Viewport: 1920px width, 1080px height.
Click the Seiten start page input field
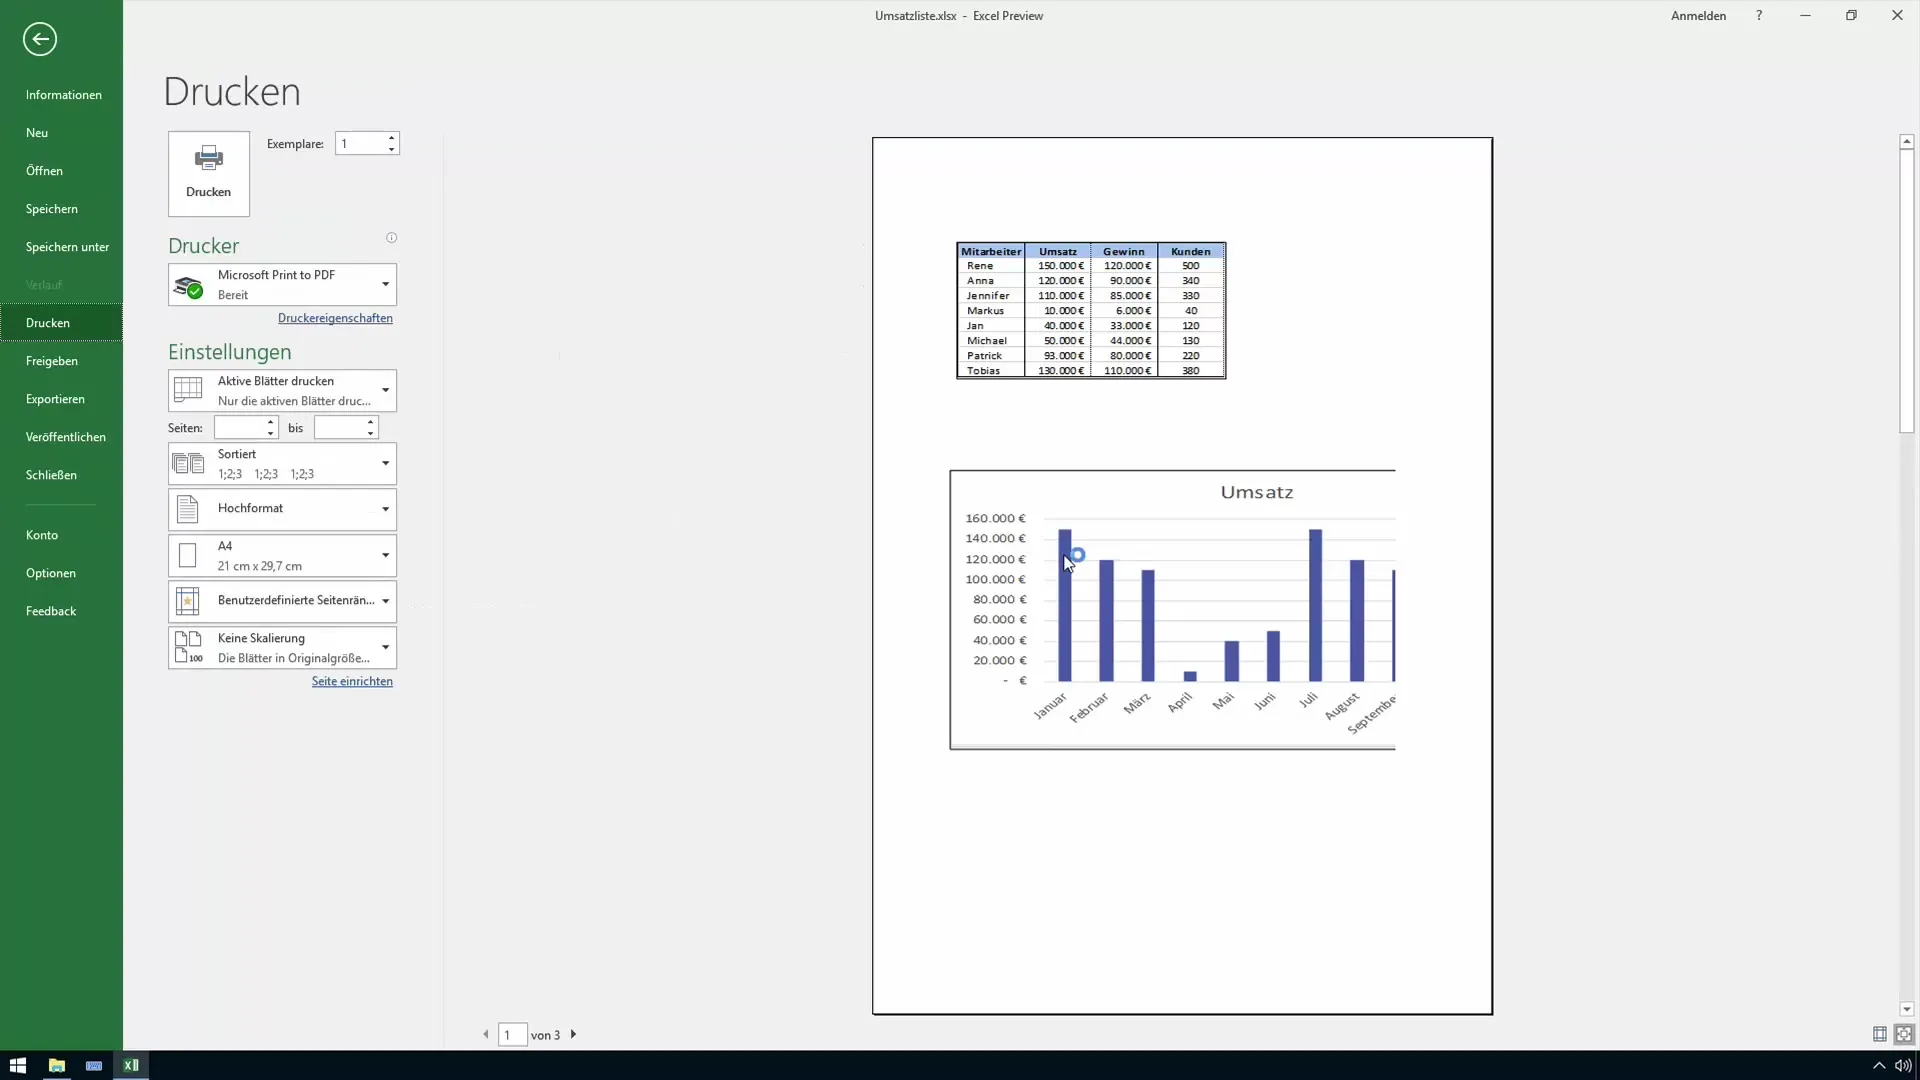[240, 427]
